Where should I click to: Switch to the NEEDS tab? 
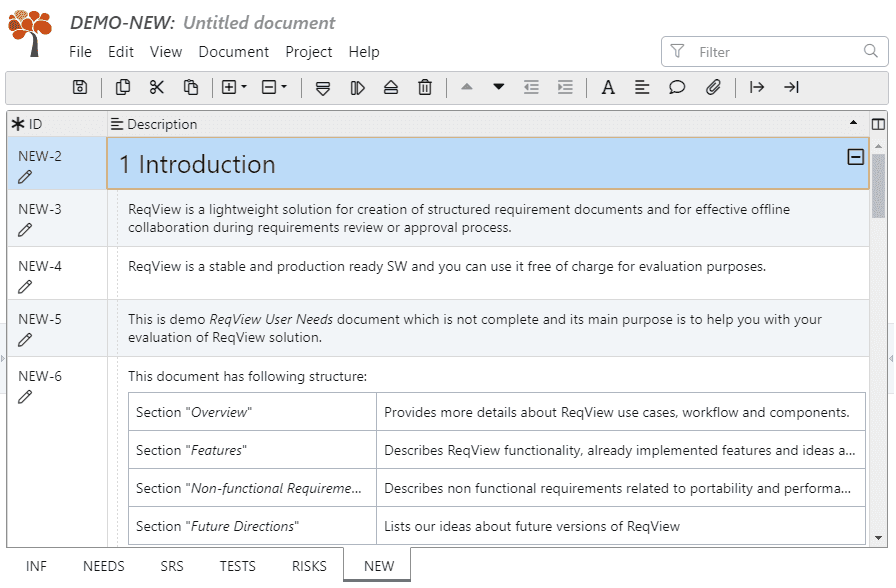tap(104, 566)
